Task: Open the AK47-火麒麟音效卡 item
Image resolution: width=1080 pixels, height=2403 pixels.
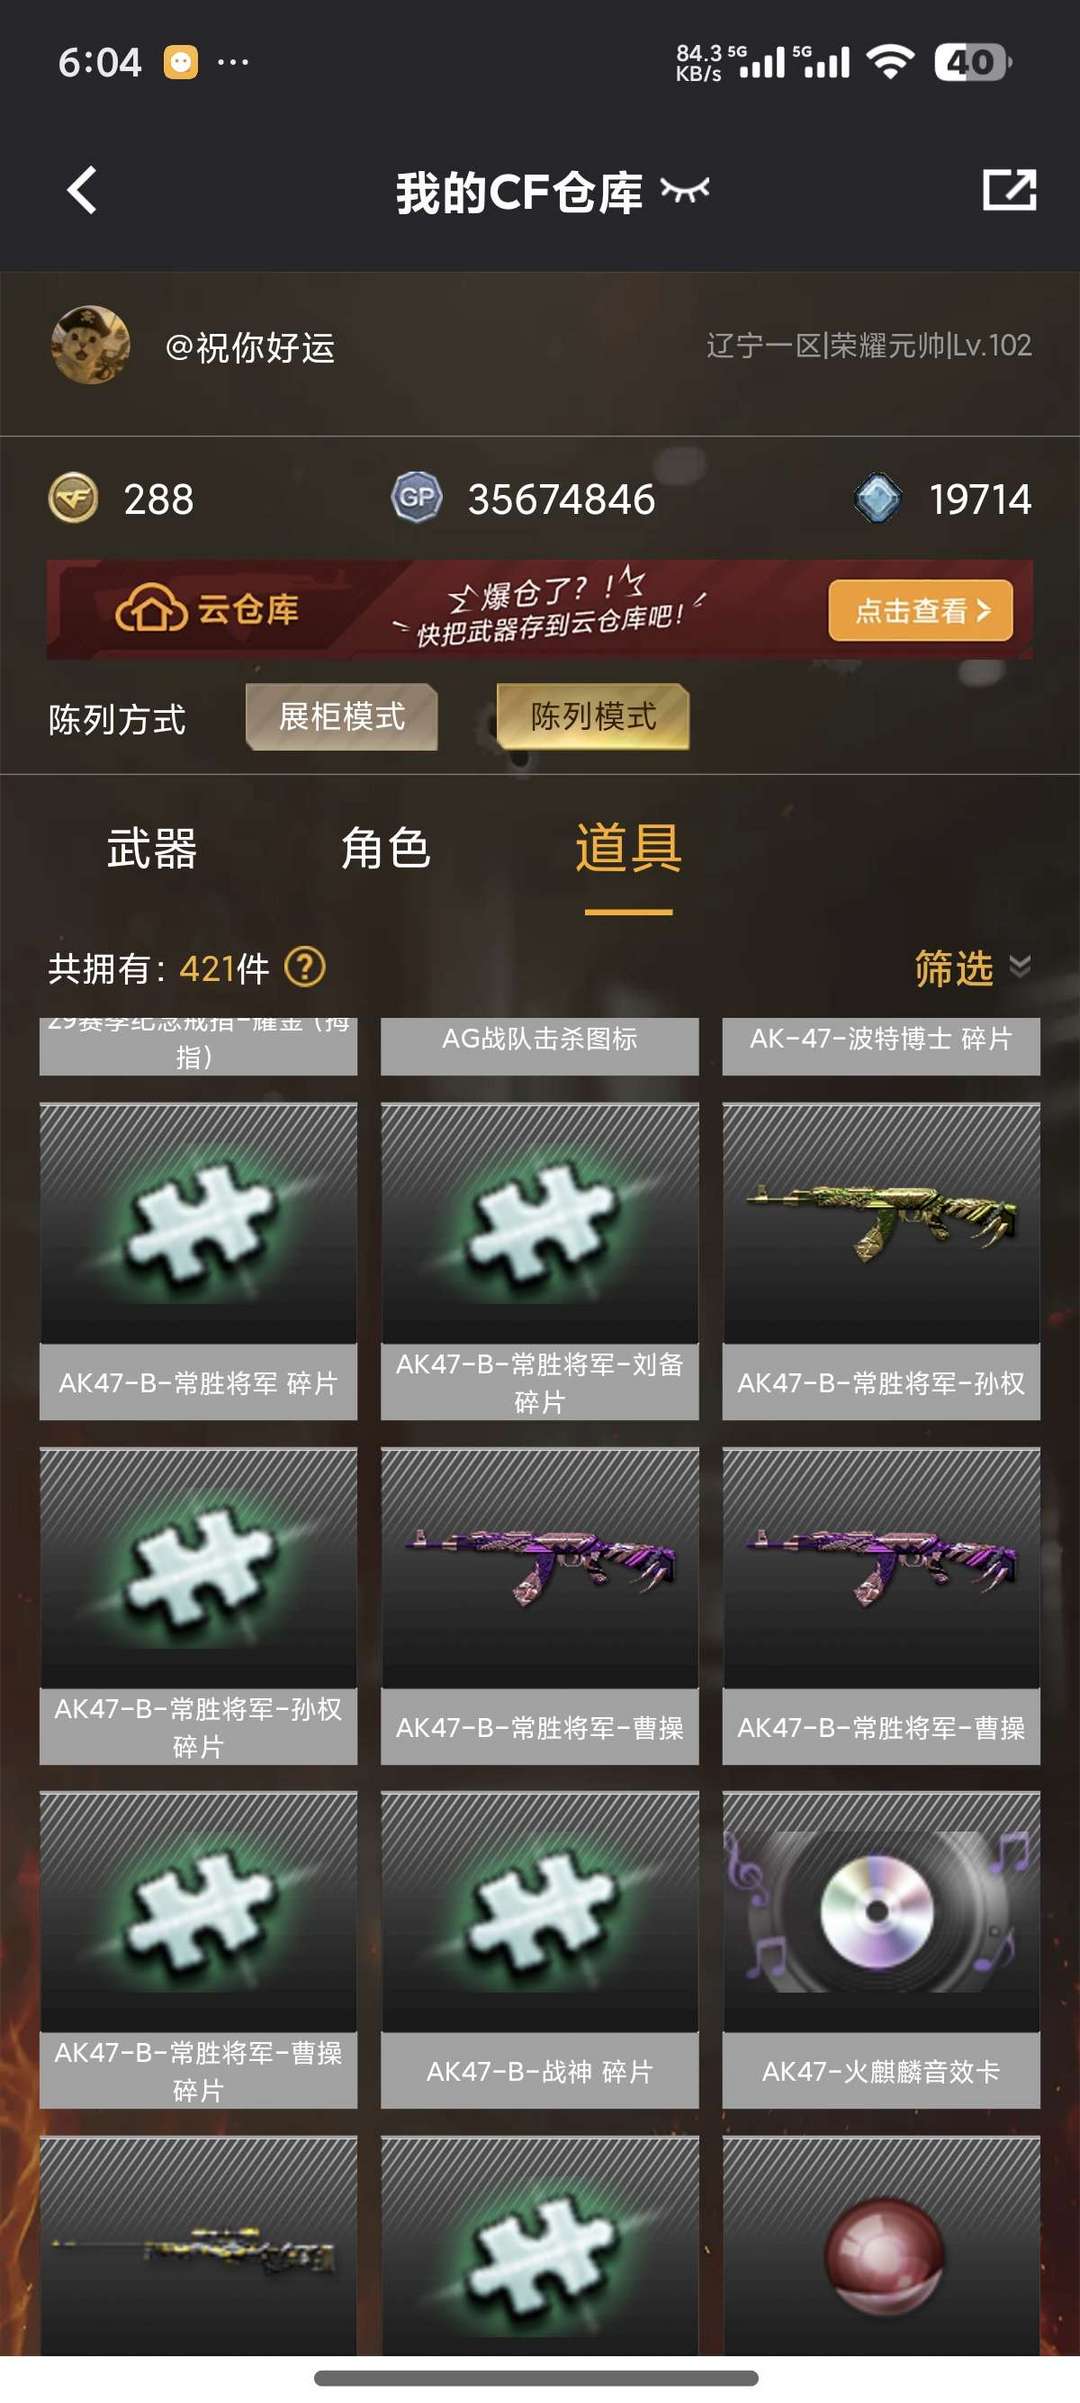Action: coord(881,1950)
